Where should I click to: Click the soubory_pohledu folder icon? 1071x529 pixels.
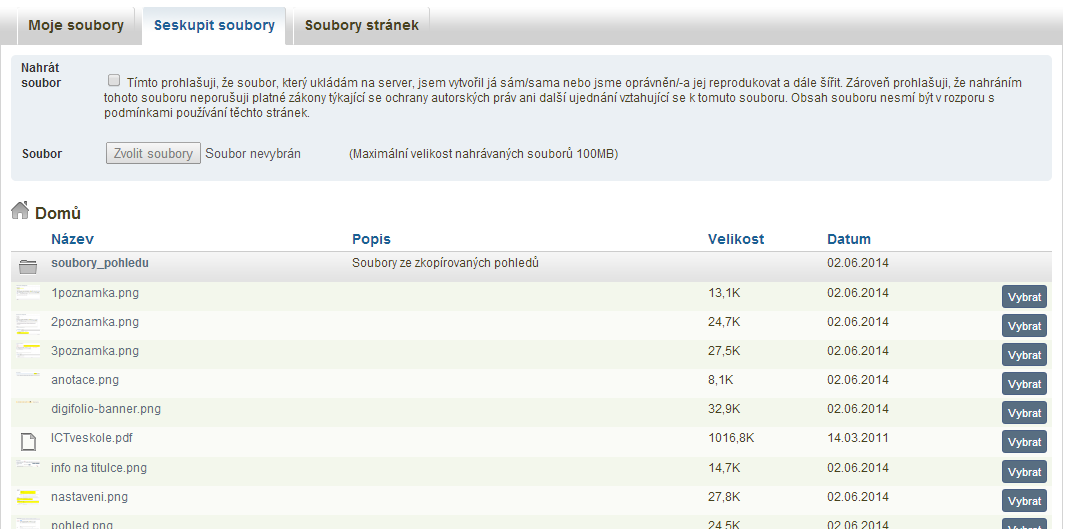[x=28, y=266]
